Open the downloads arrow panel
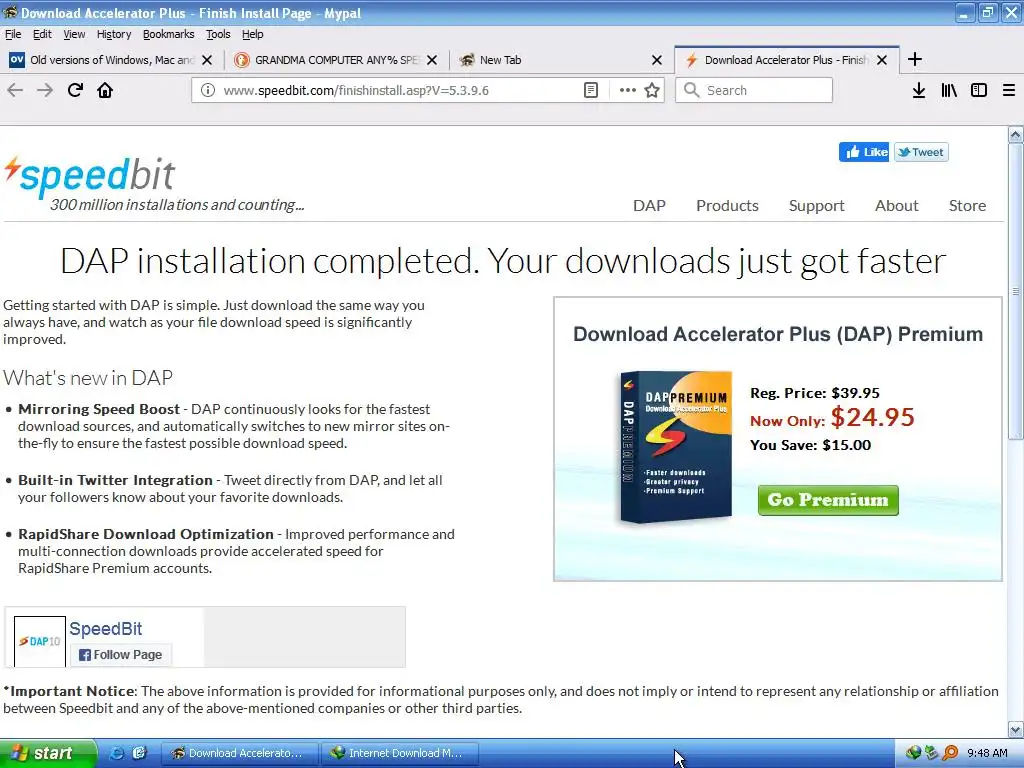Screen dimensions: 1024x768 [x=919, y=90]
